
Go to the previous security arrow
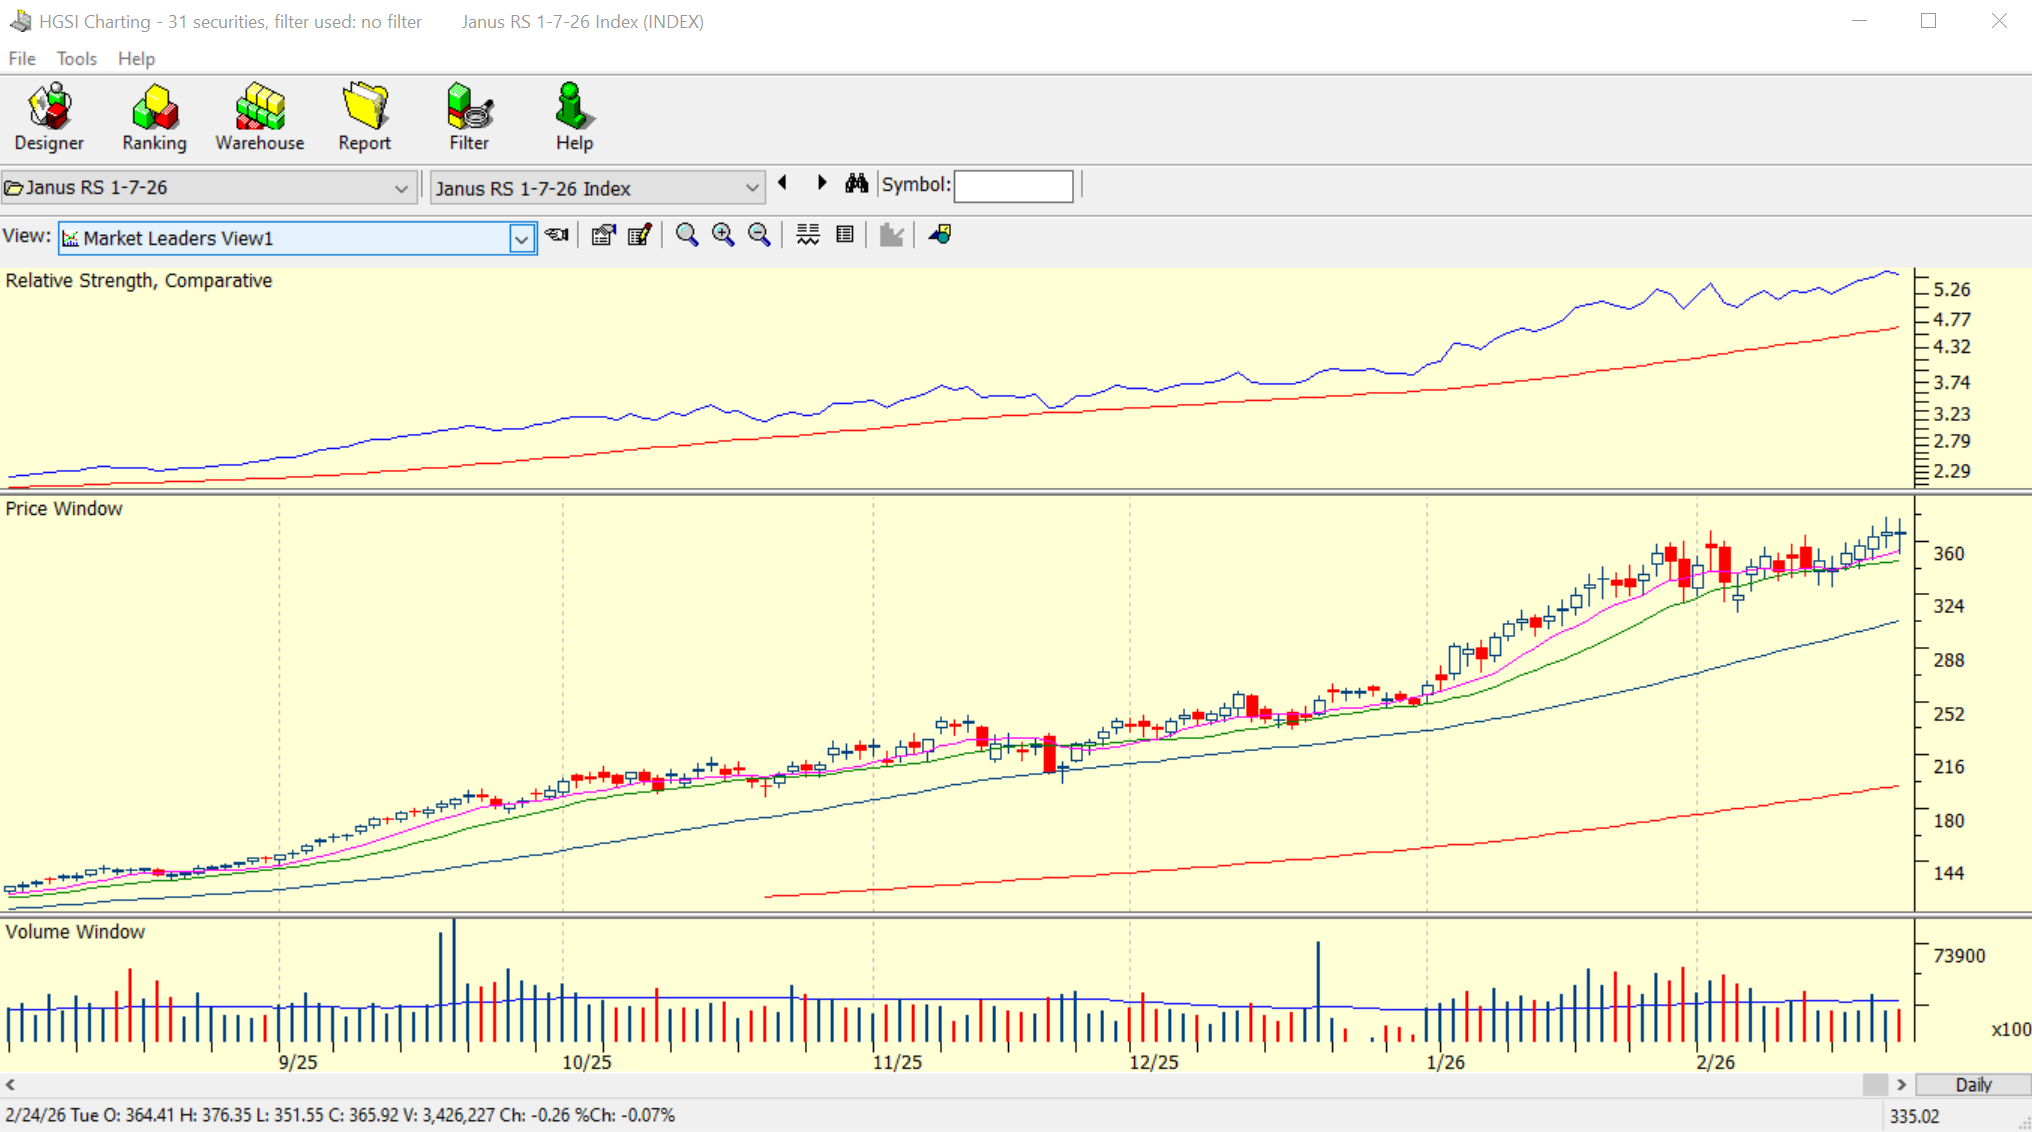click(x=783, y=184)
